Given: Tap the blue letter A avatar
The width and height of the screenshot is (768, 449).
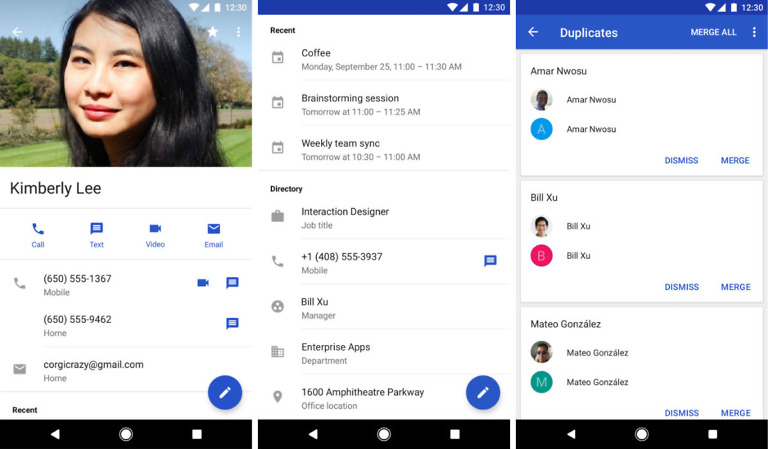Looking at the screenshot, I should (x=541, y=129).
